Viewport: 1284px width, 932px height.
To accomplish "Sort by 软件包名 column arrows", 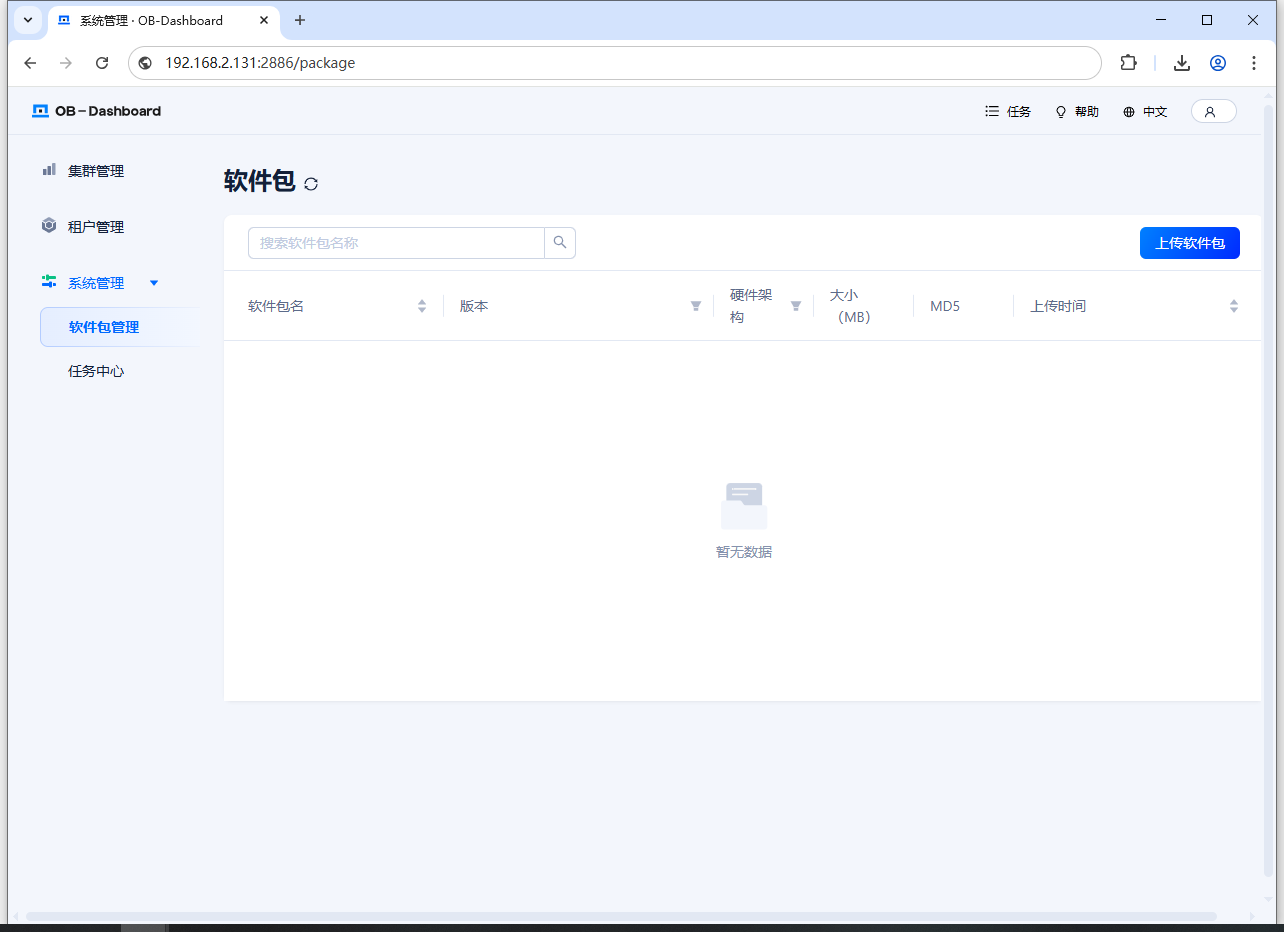I will [422, 306].
